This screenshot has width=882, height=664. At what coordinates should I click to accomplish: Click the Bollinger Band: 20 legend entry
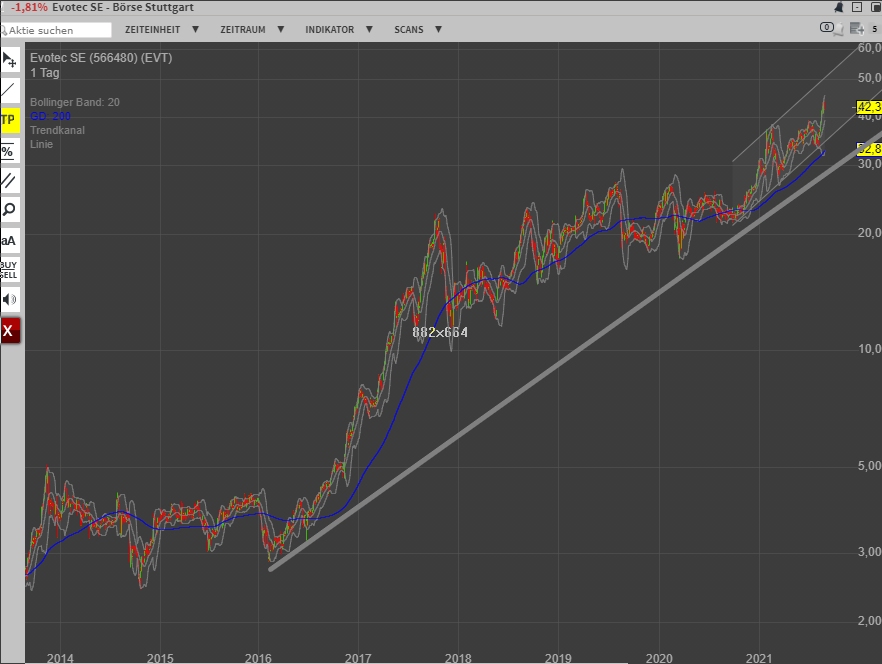pyautogui.click(x=75, y=102)
